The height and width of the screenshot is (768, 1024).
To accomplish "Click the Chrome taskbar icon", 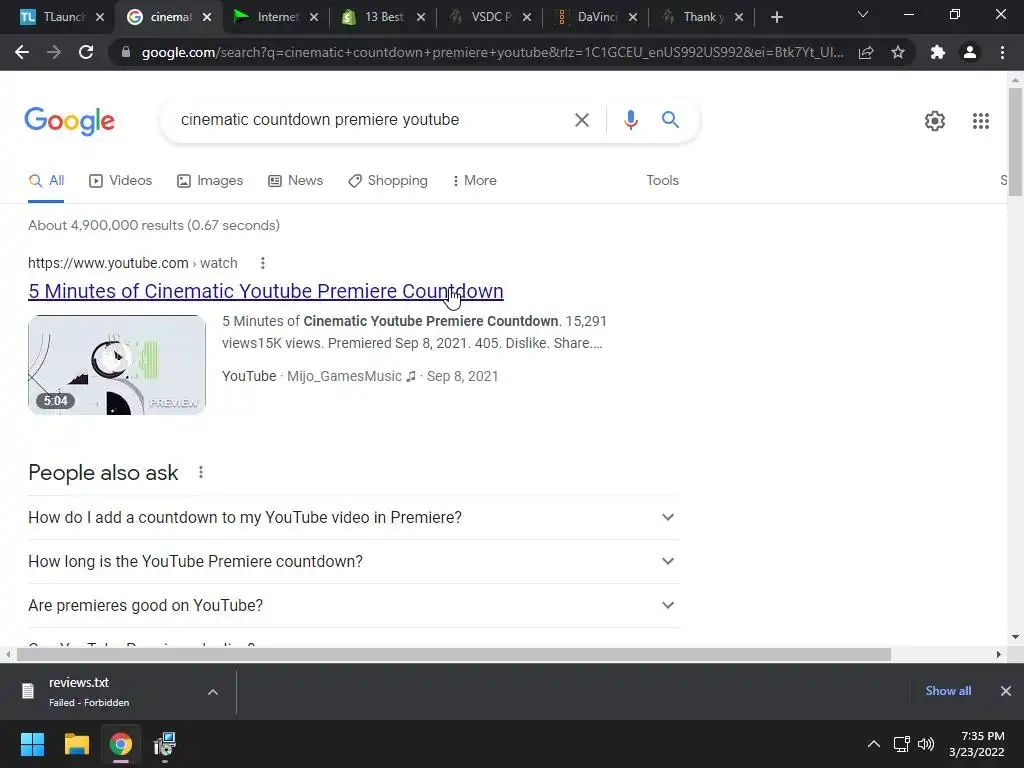I will (120, 744).
